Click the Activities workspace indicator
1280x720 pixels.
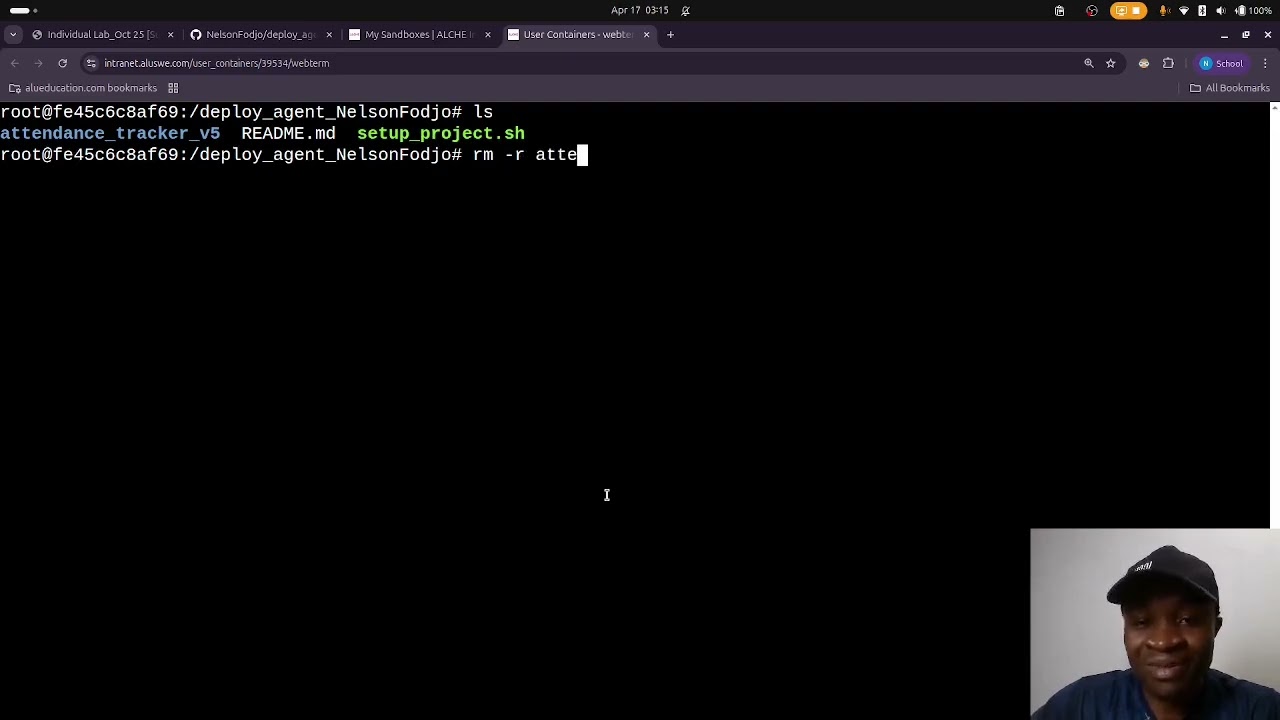(24, 10)
